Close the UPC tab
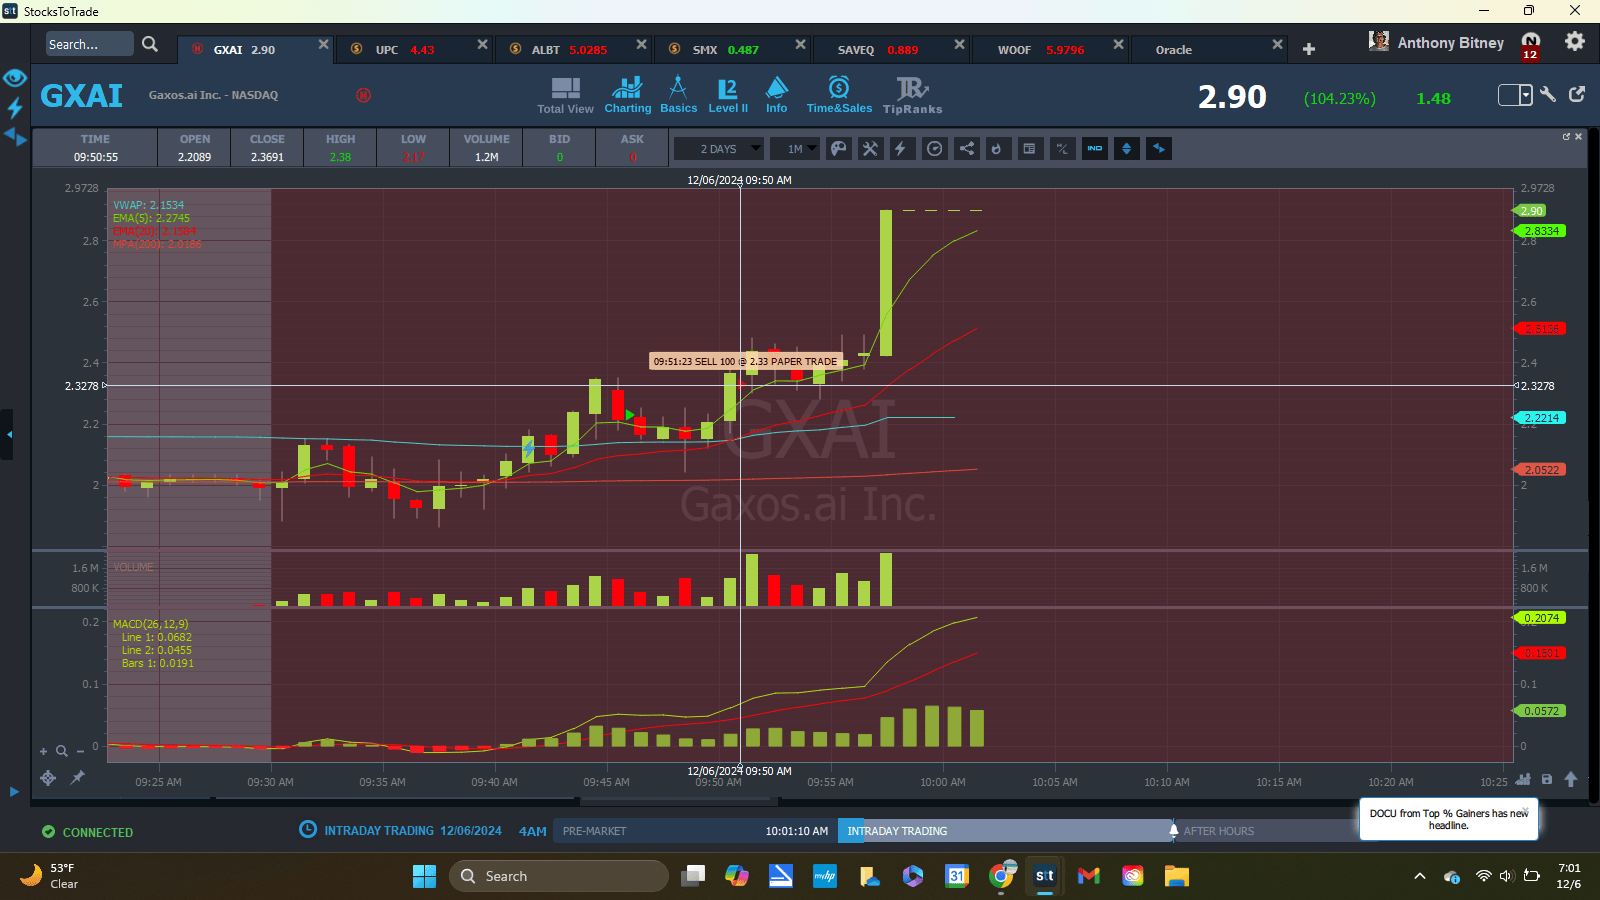 [x=482, y=44]
